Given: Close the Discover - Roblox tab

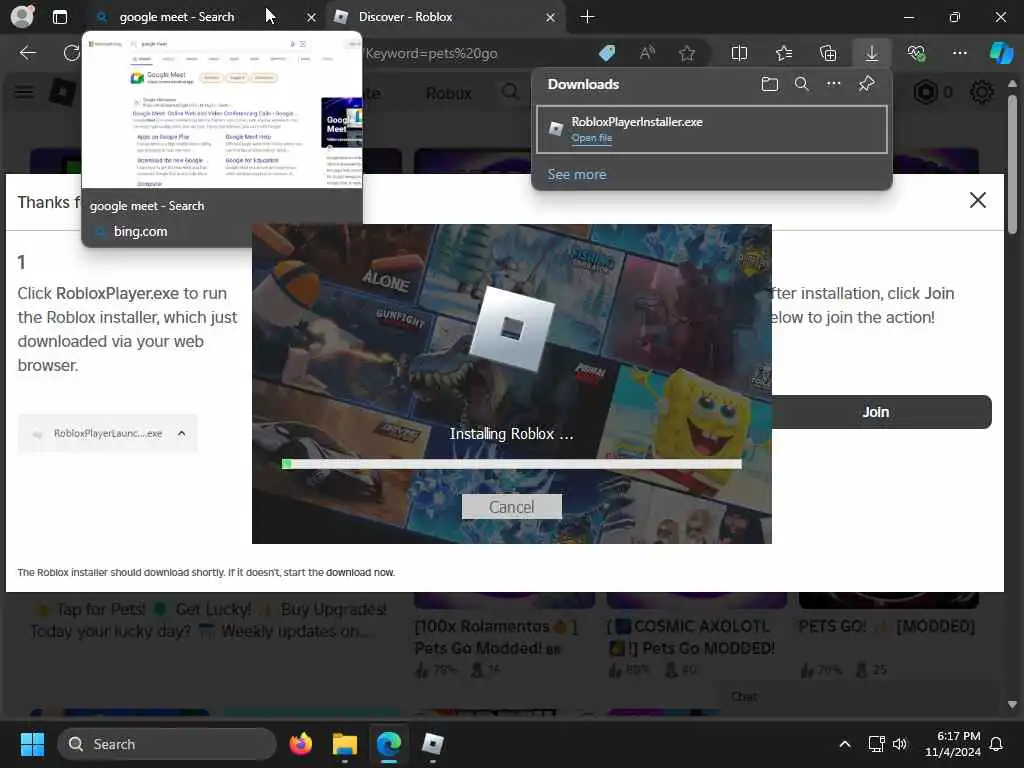Looking at the screenshot, I should click(550, 18).
